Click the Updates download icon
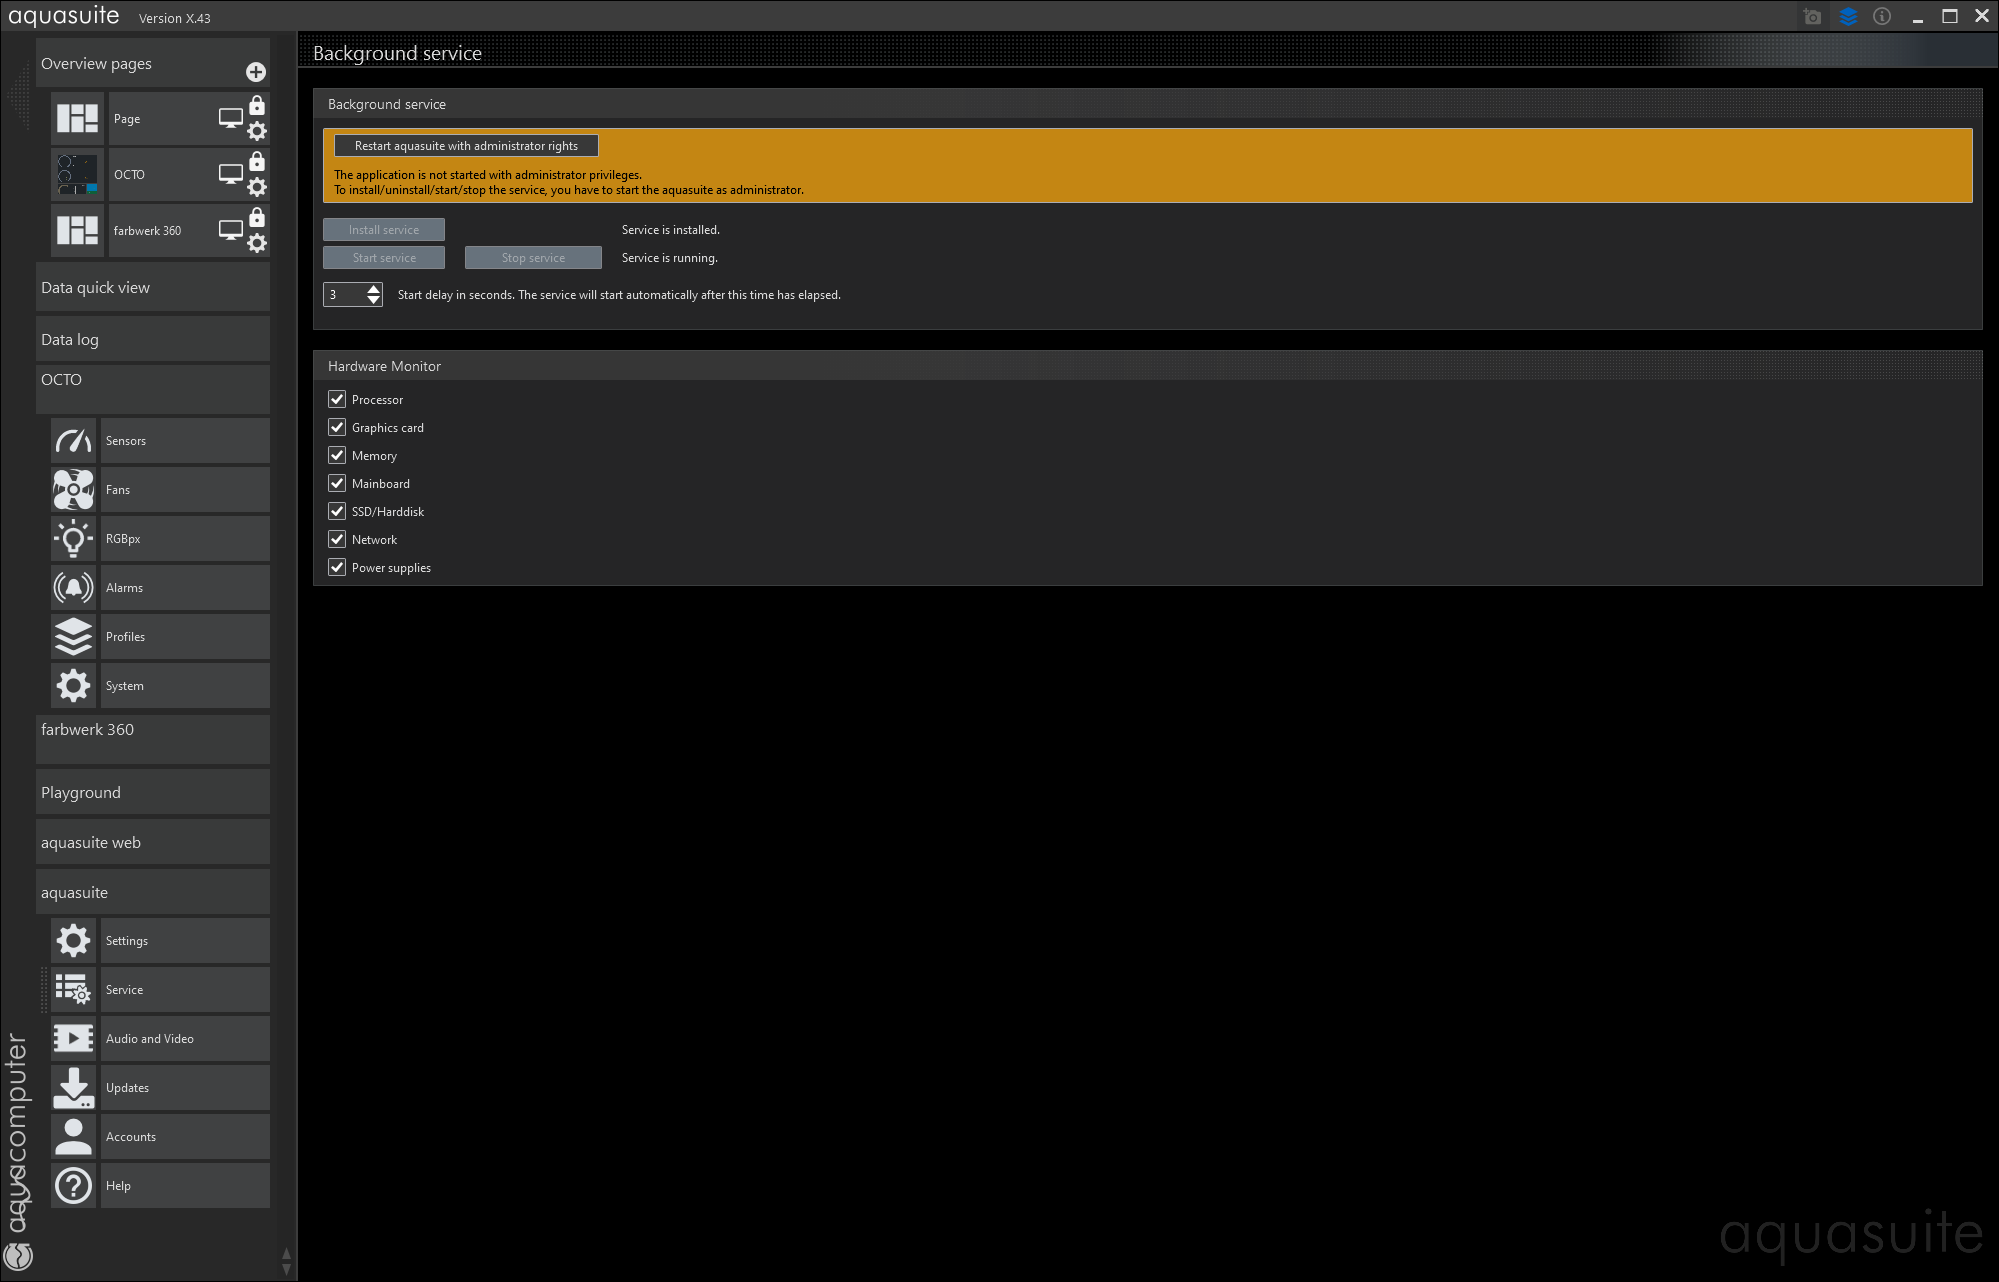The image size is (1999, 1282). pos(74,1088)
